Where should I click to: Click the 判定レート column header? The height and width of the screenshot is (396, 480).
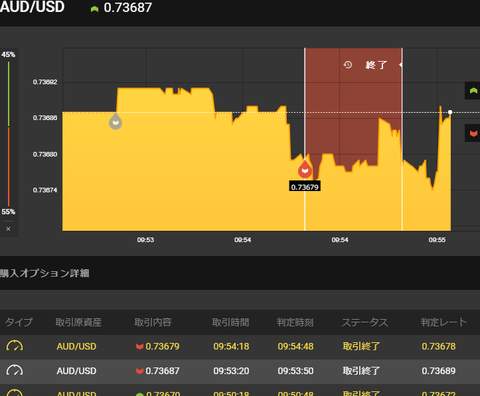[x=444, y=322]
